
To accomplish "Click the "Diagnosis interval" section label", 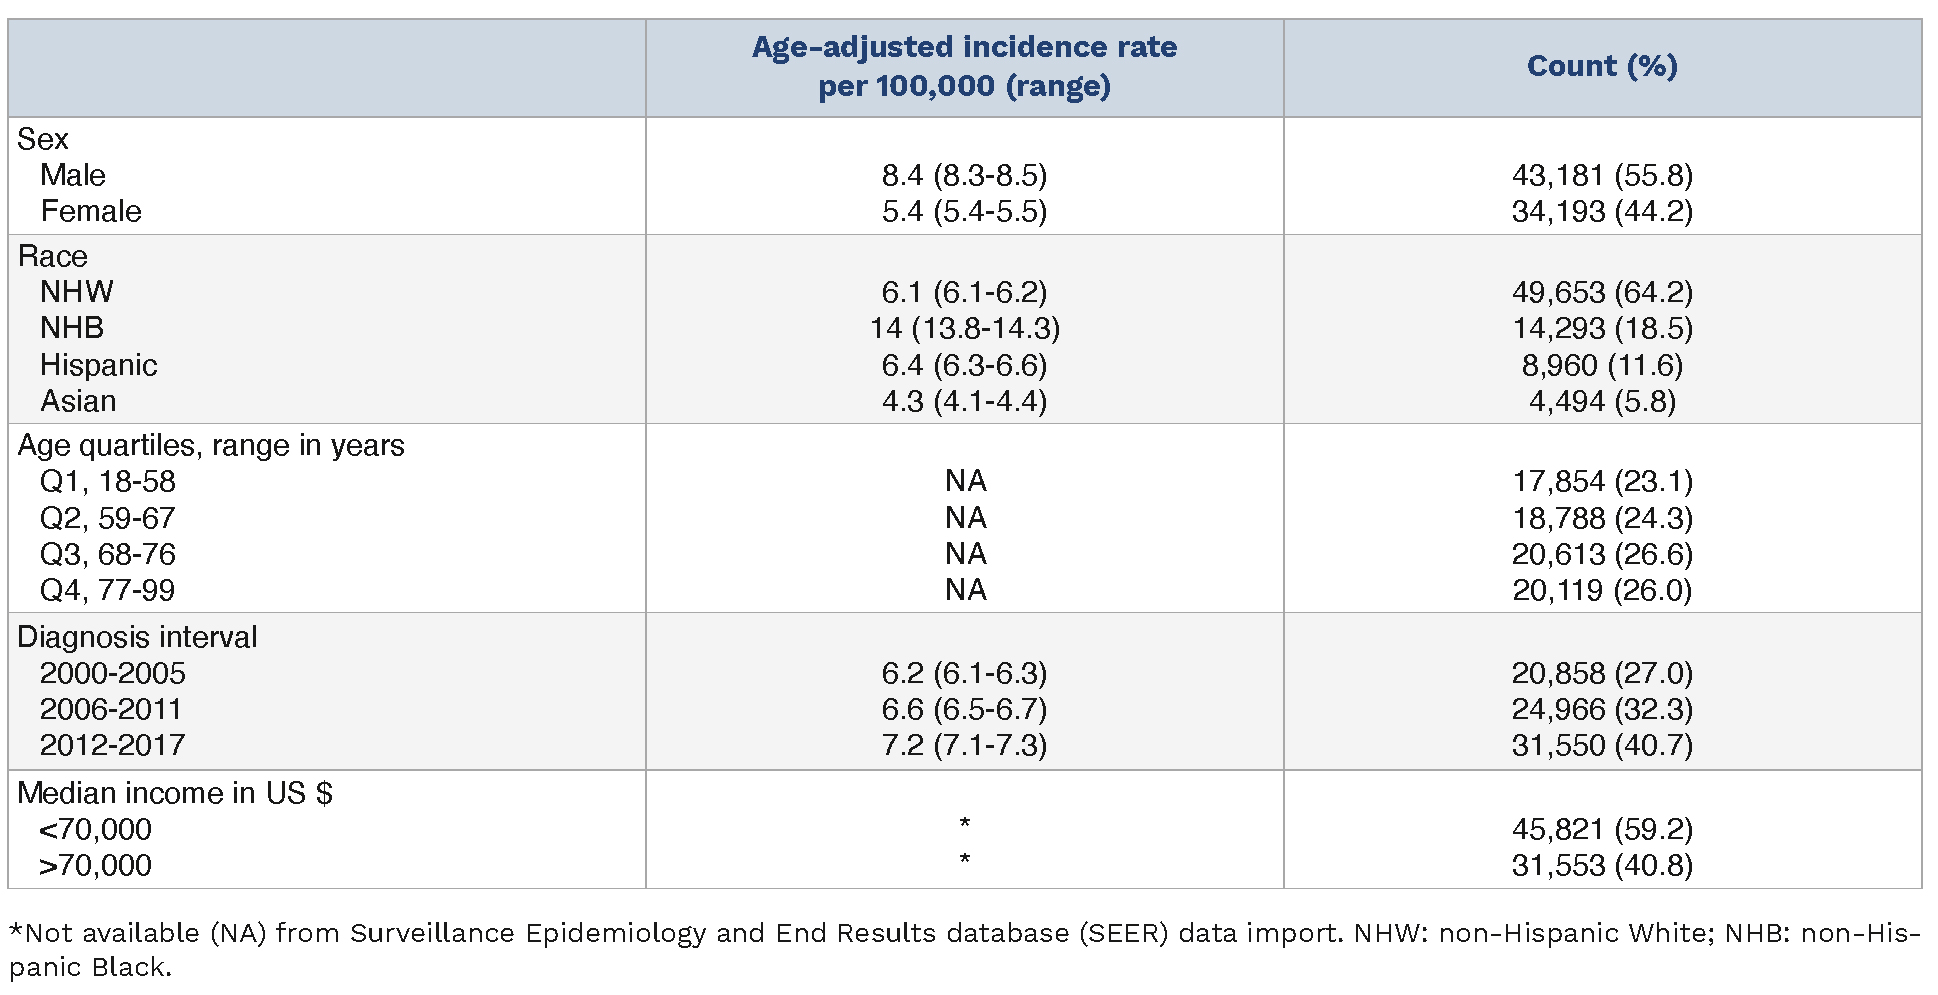I will coord(137,637).
